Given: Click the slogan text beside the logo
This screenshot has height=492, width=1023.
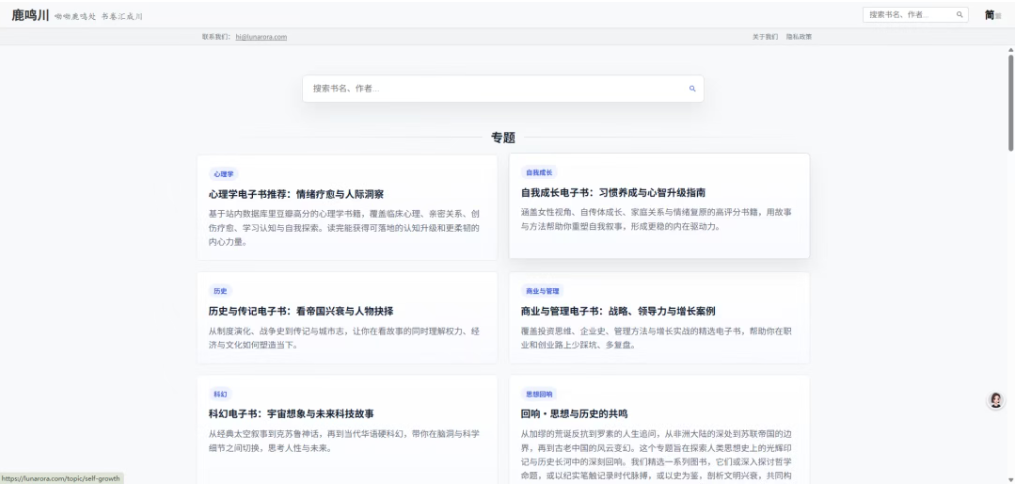Looking at the screenshot, I should [99, 16].
